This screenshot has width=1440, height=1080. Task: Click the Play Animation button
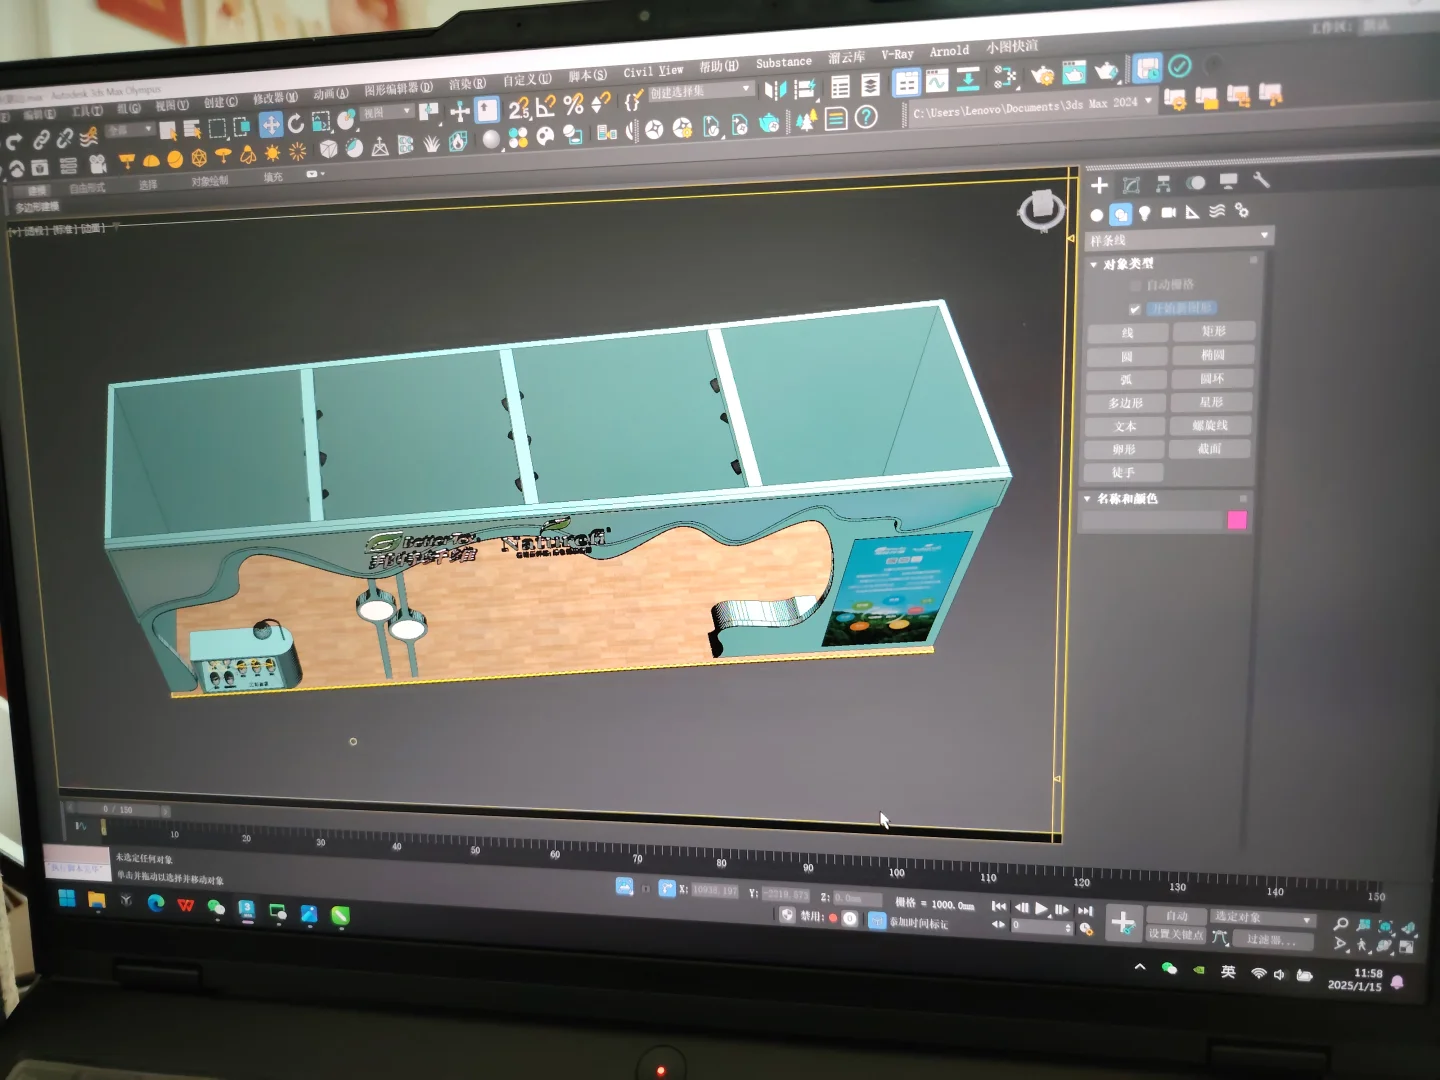click(x=1041, y=908)
